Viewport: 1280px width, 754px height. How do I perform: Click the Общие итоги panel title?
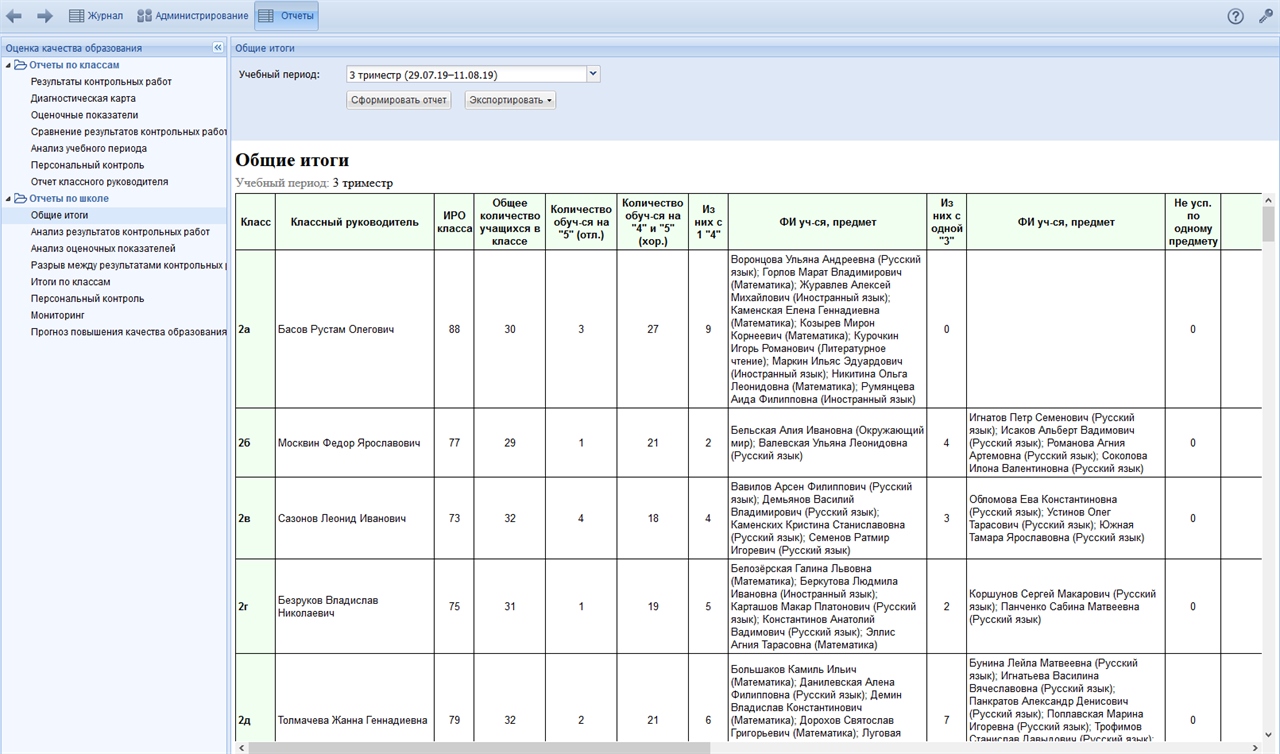tap(265, 48)
